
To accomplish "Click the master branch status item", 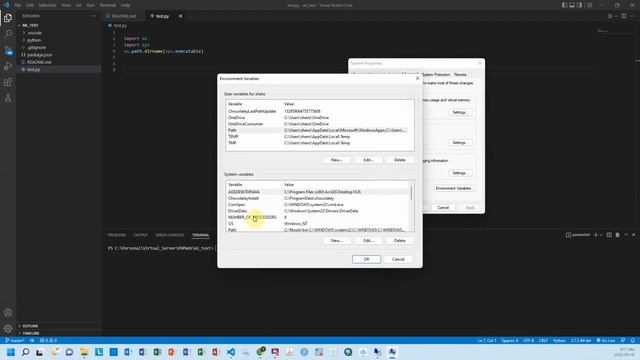I will [x=14, y=340].
